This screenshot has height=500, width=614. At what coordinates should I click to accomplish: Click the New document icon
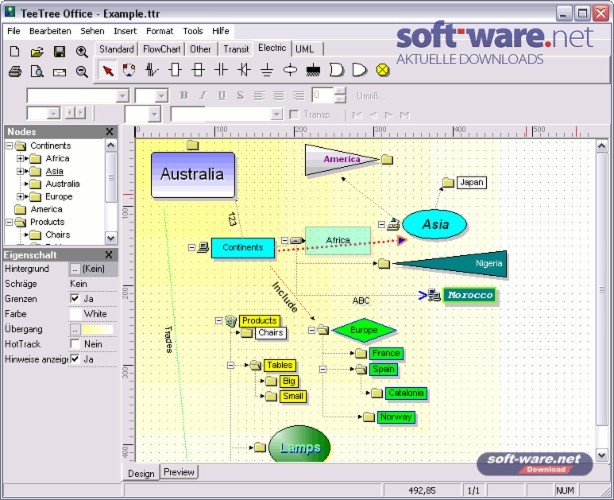[x=14, y=51]
